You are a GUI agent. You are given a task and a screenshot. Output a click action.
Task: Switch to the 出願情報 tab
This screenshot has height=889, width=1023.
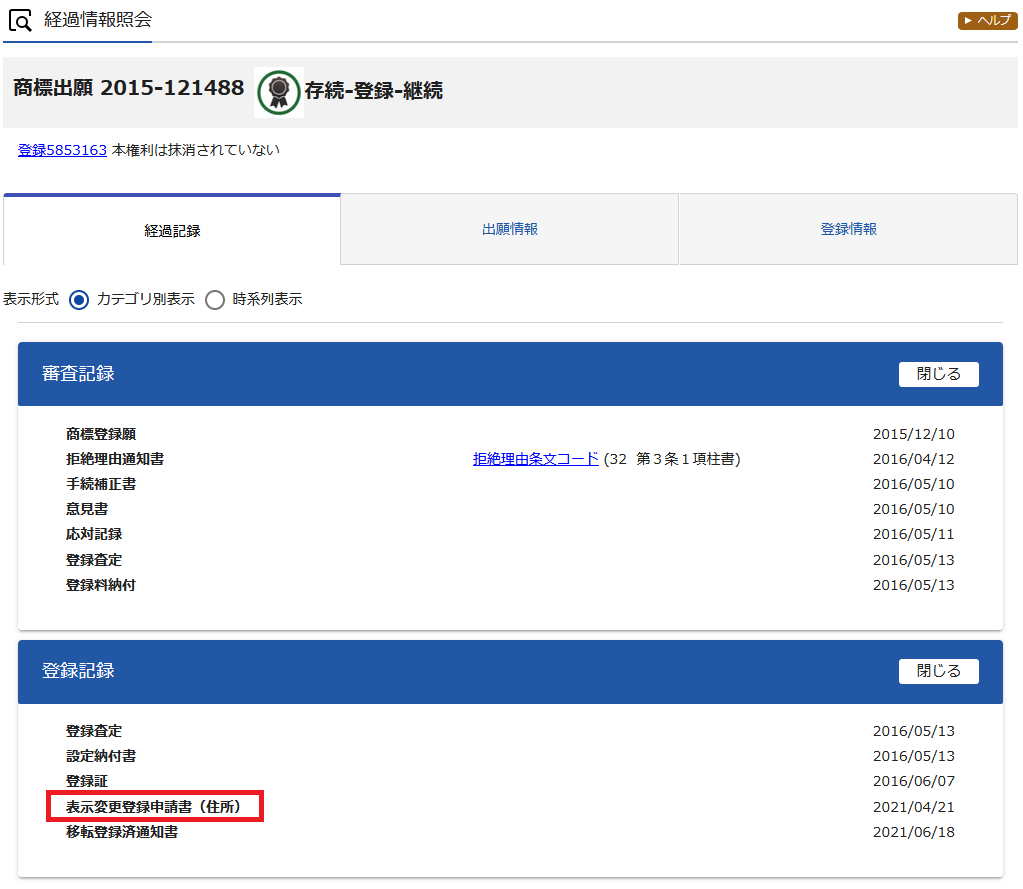coord(510,229)
